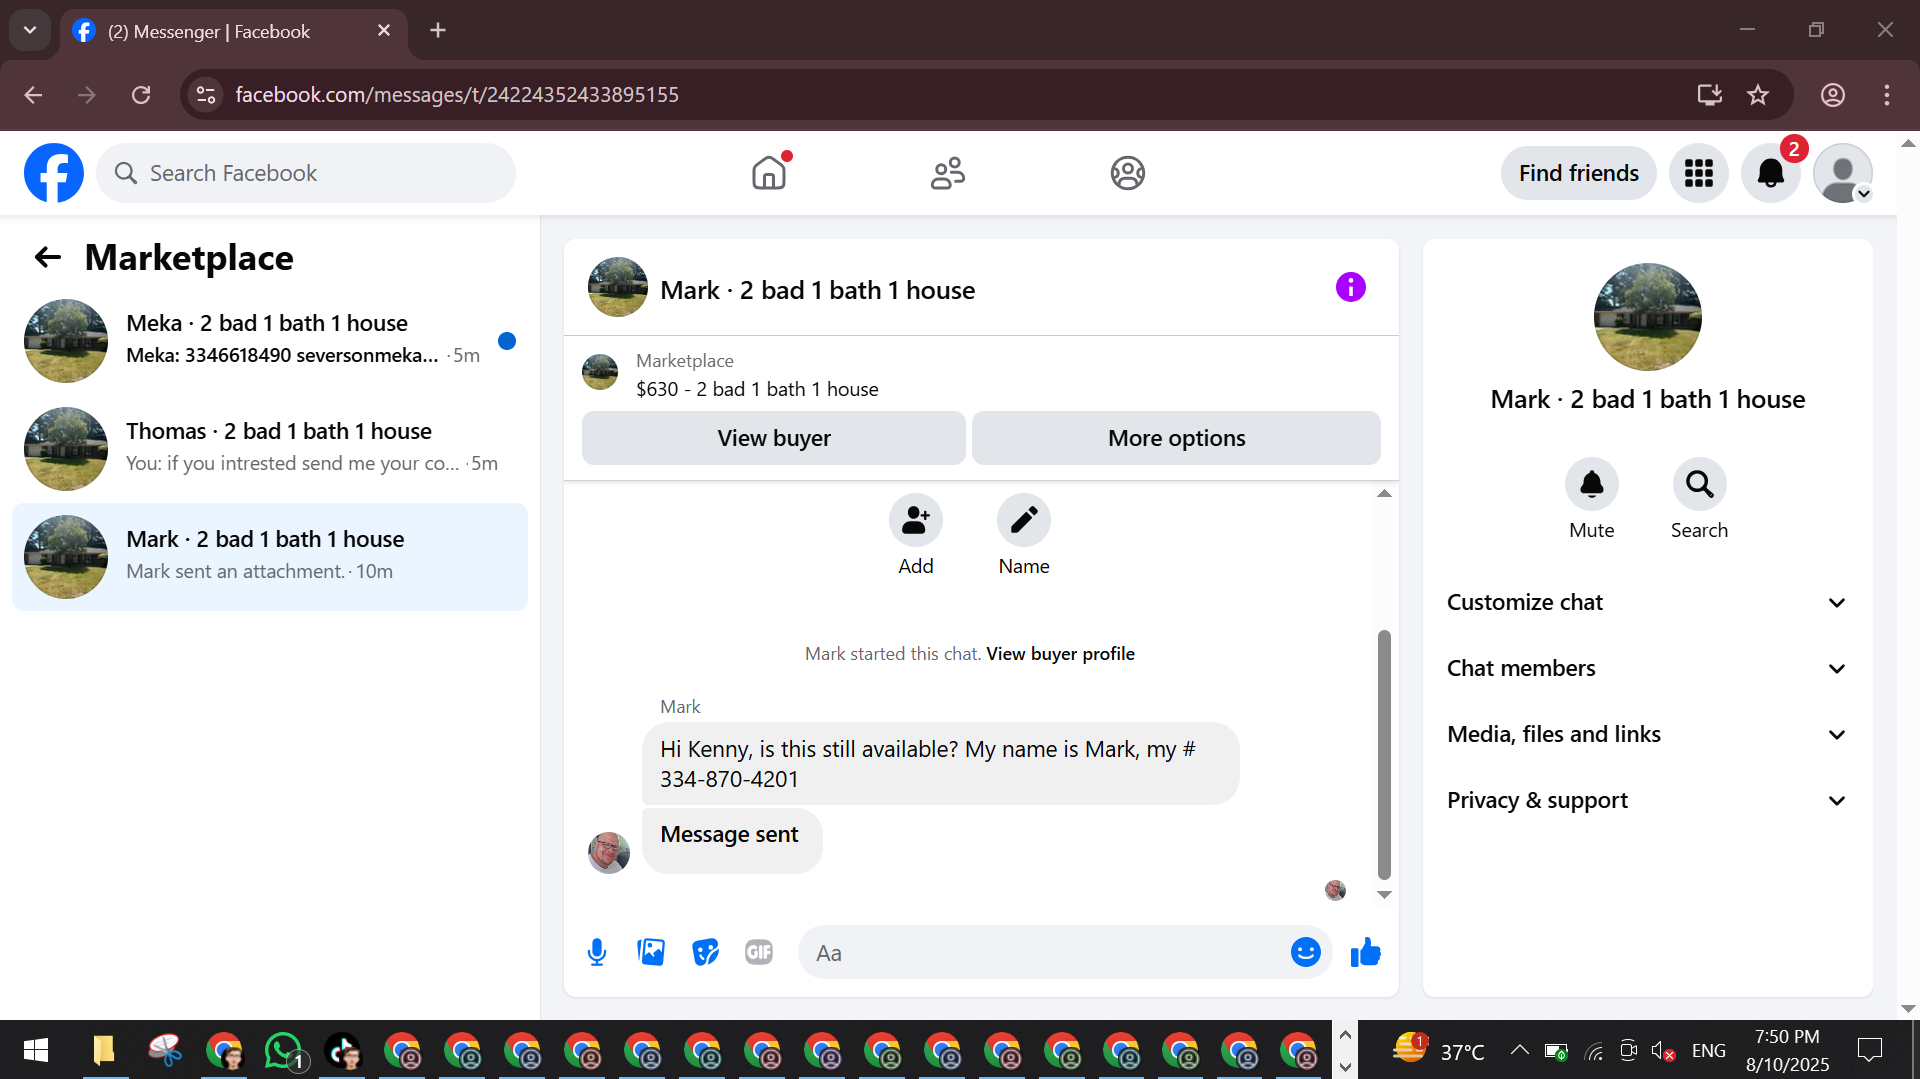Image resolution: width=1920 pixels, height=1079 pixels.
Task: Expand the Chat members section
Action: [x=1647, y=668]
